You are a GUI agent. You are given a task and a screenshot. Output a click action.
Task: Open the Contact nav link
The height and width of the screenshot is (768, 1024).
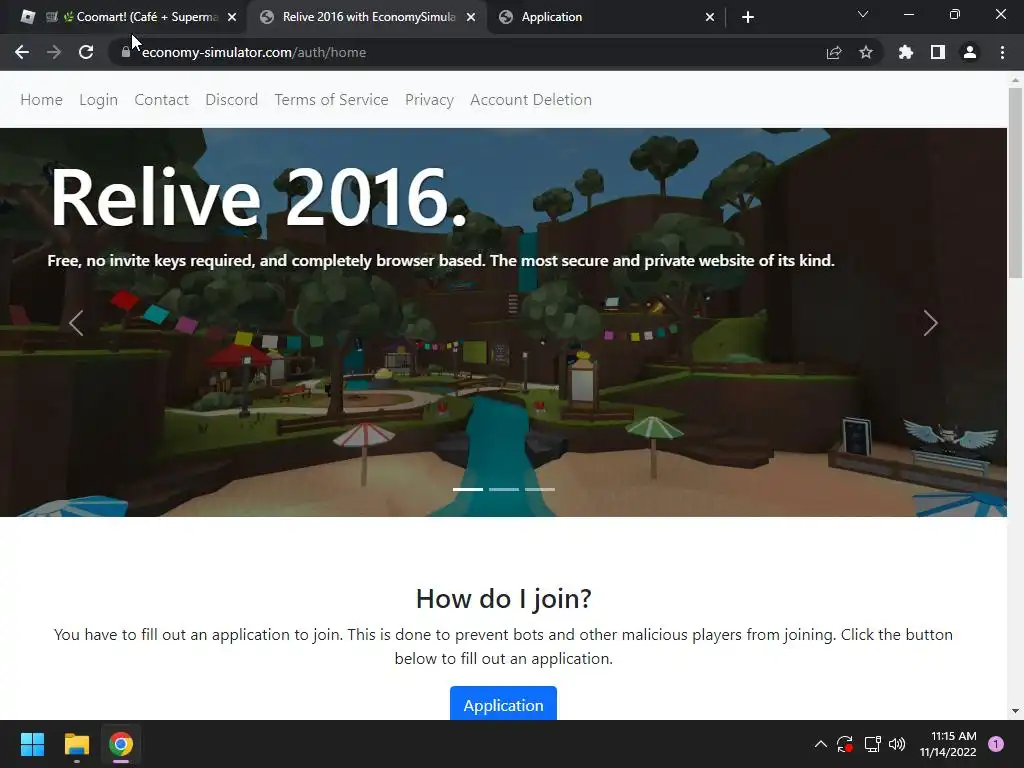tap(161, 100)
